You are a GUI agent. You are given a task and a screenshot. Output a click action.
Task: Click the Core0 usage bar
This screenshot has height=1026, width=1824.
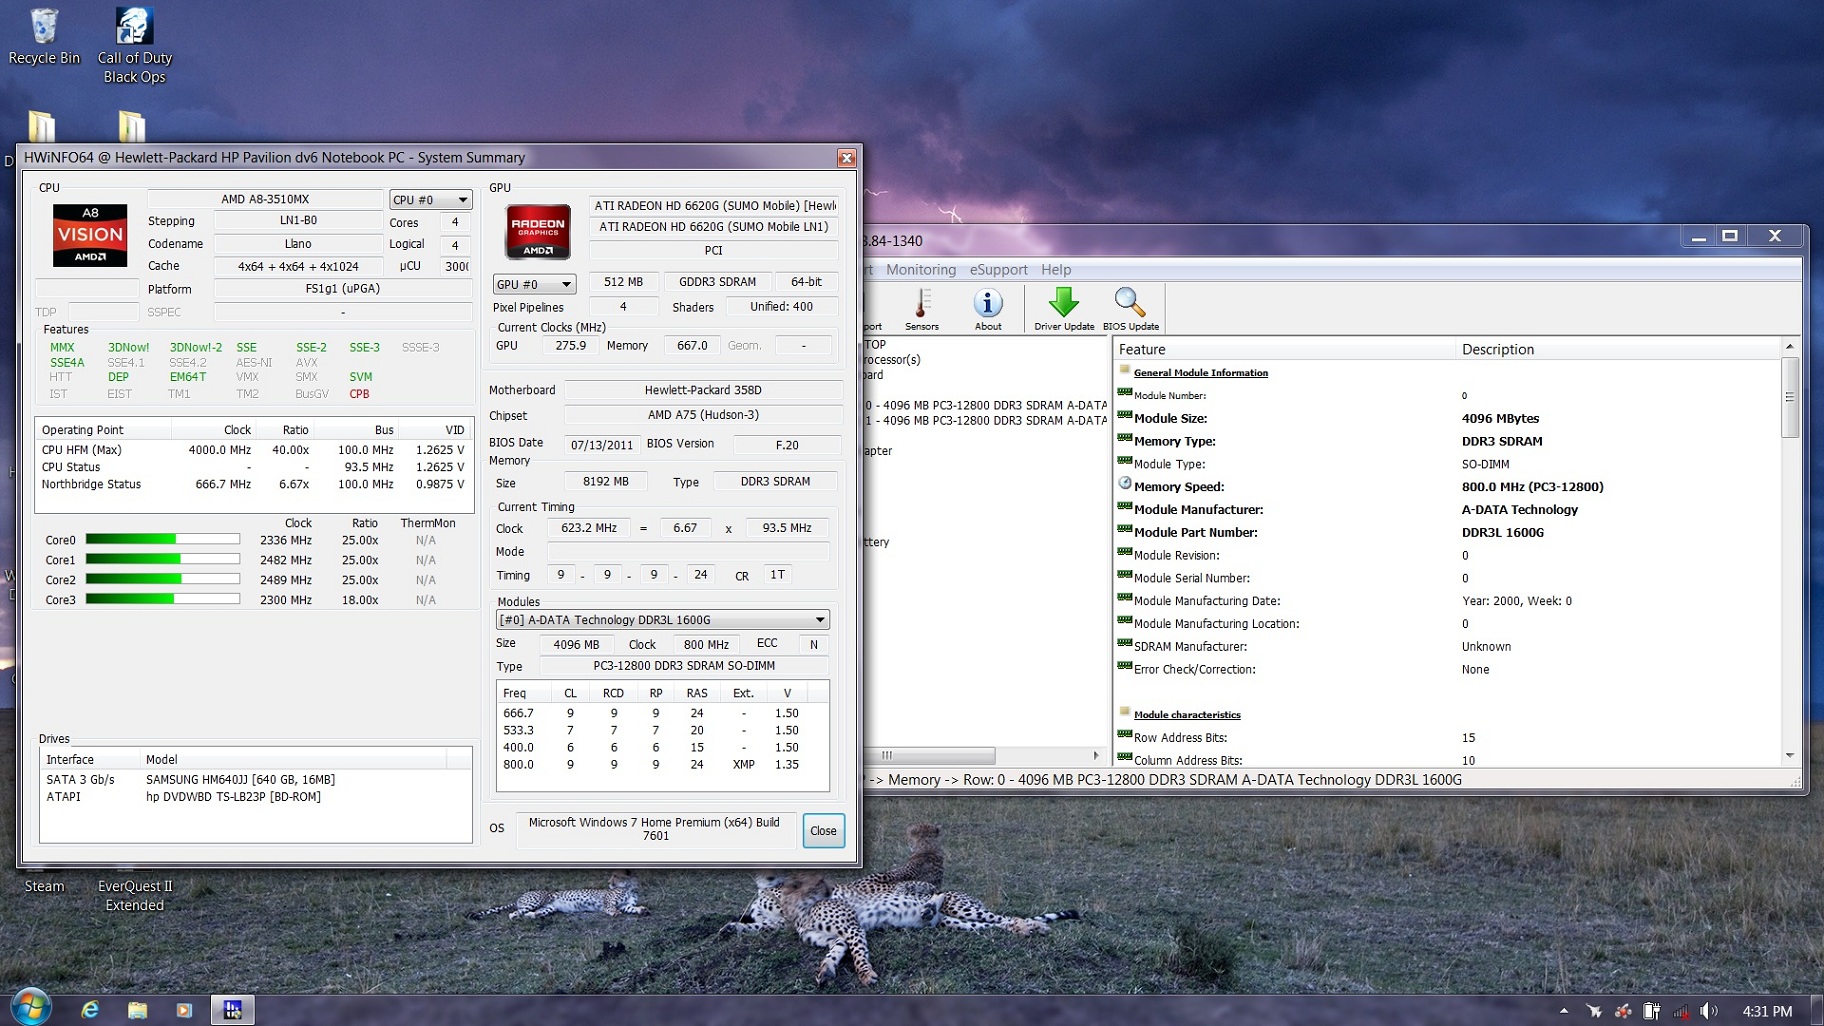pos(163,539)
